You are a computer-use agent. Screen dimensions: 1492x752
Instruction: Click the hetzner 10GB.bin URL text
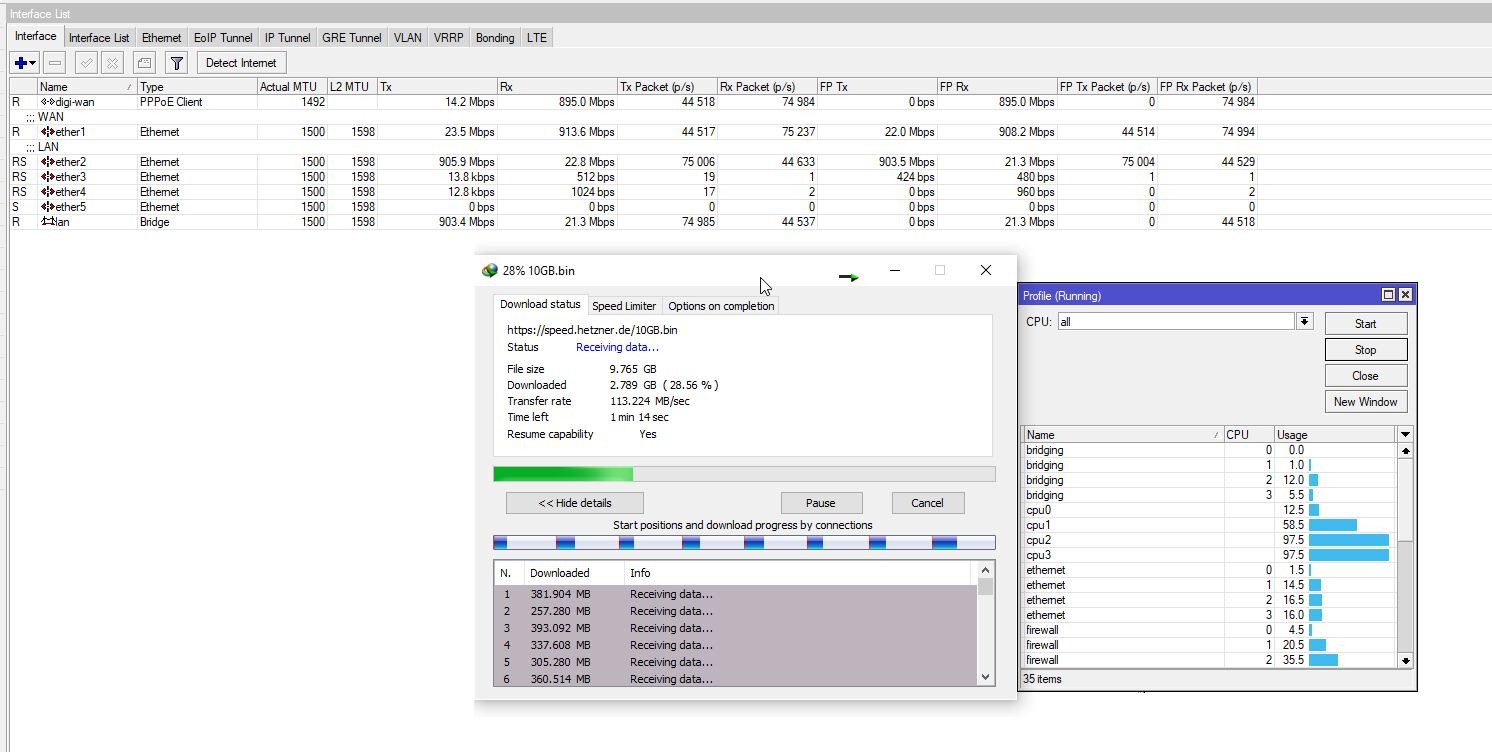(x=592, y=330)
